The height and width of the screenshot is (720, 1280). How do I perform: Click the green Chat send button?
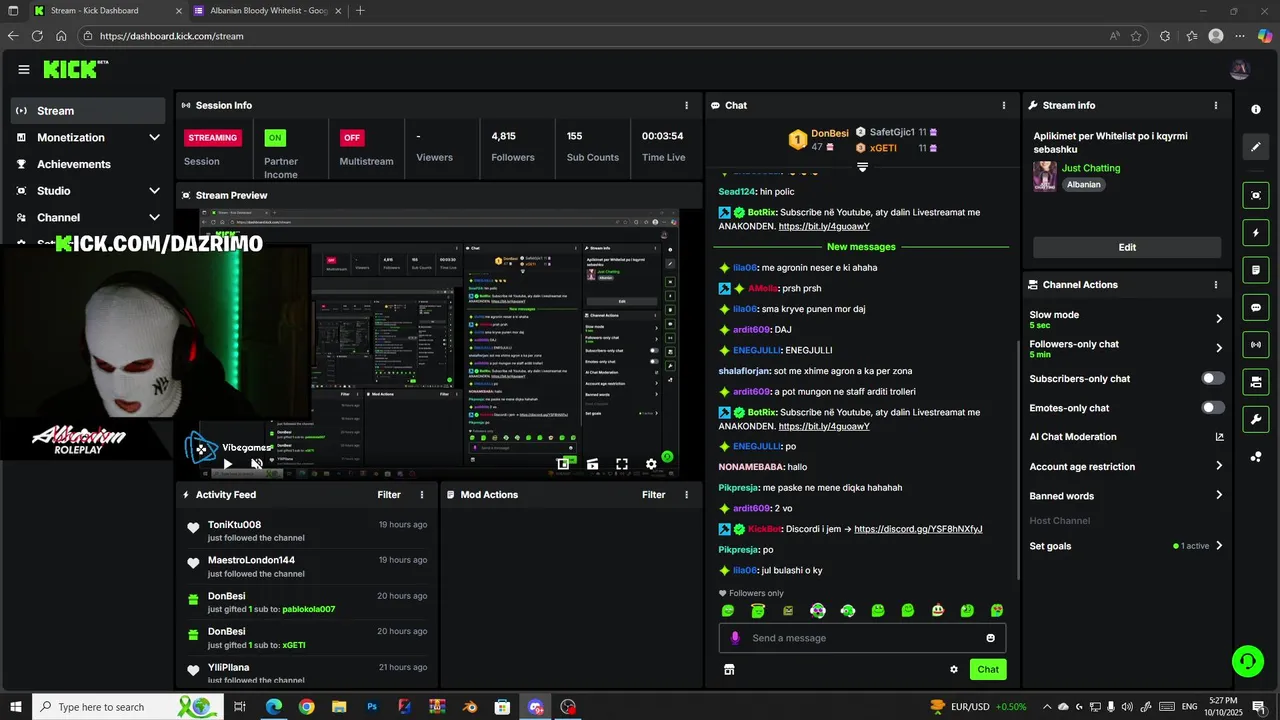point(988,670)
